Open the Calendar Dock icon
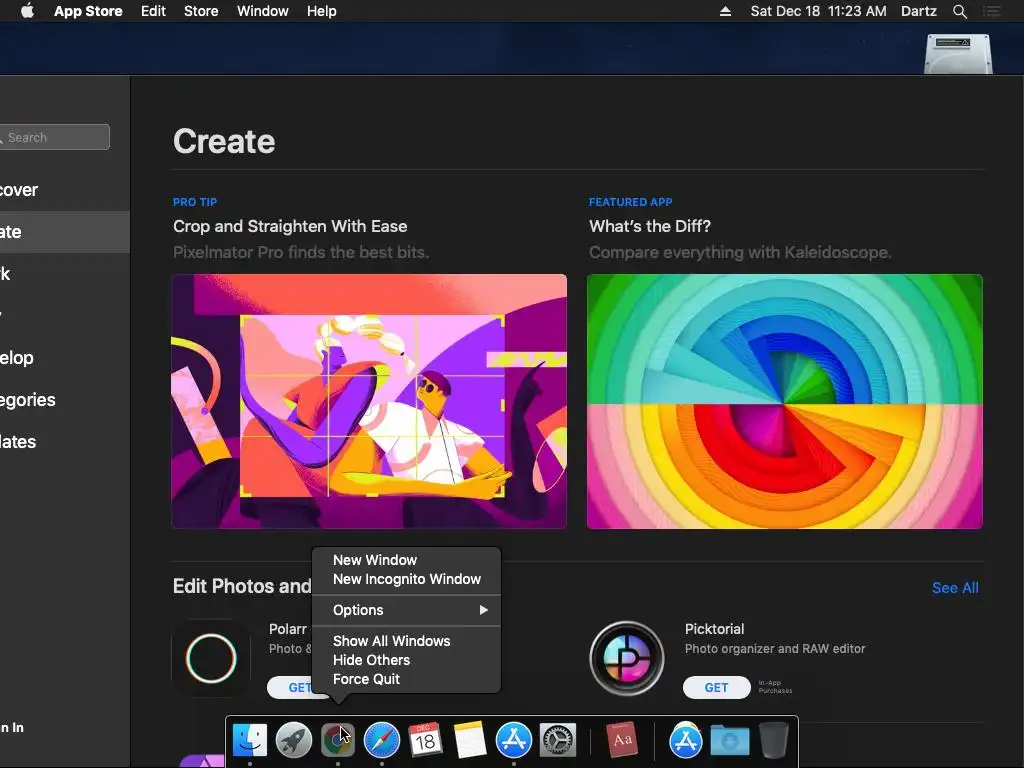The image size is (1024, 768). point(425,741)
